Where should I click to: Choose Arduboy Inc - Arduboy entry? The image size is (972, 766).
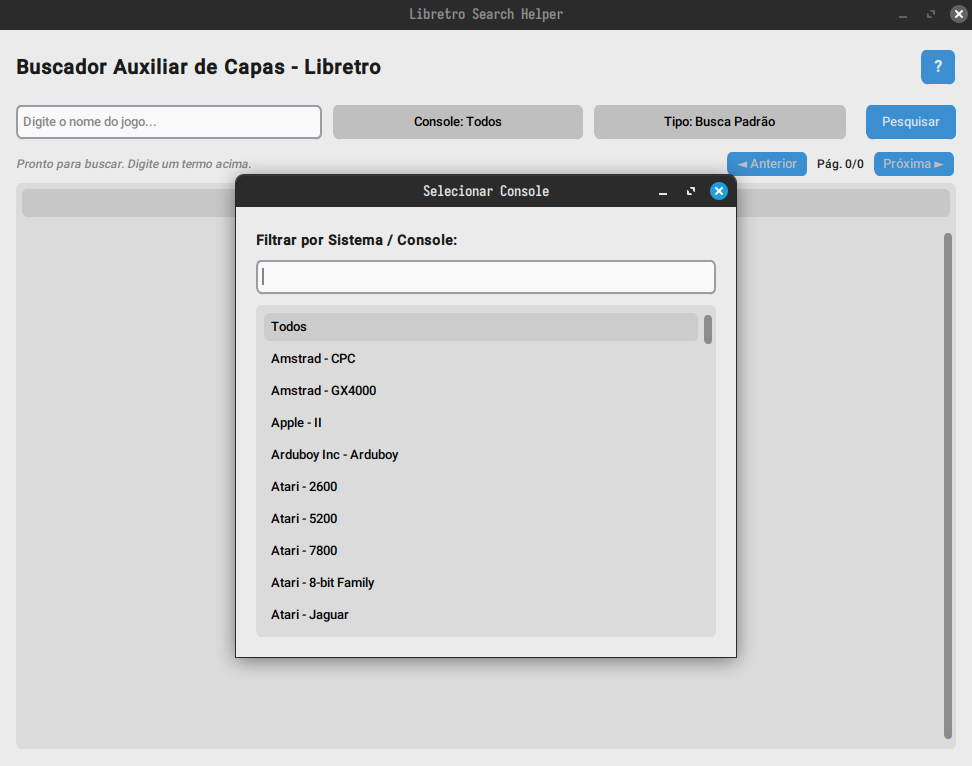click(x=481, y=455)
